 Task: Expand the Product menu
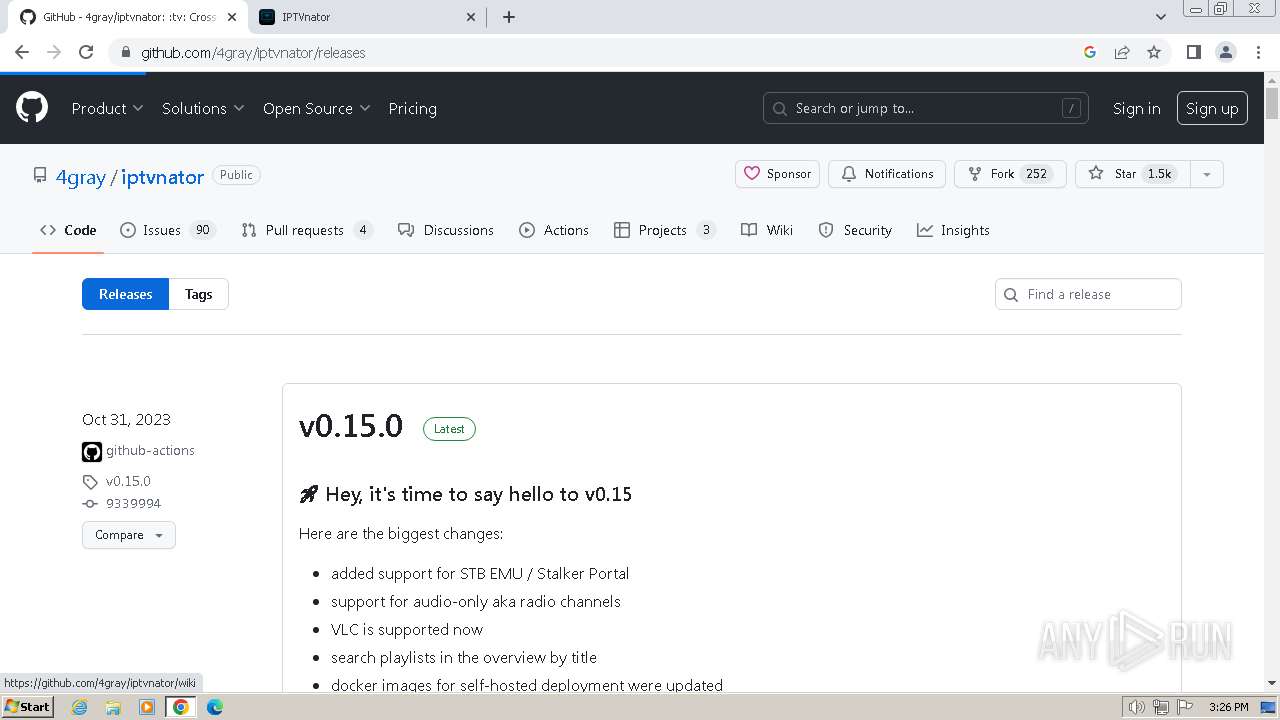[x=107, y=108]
